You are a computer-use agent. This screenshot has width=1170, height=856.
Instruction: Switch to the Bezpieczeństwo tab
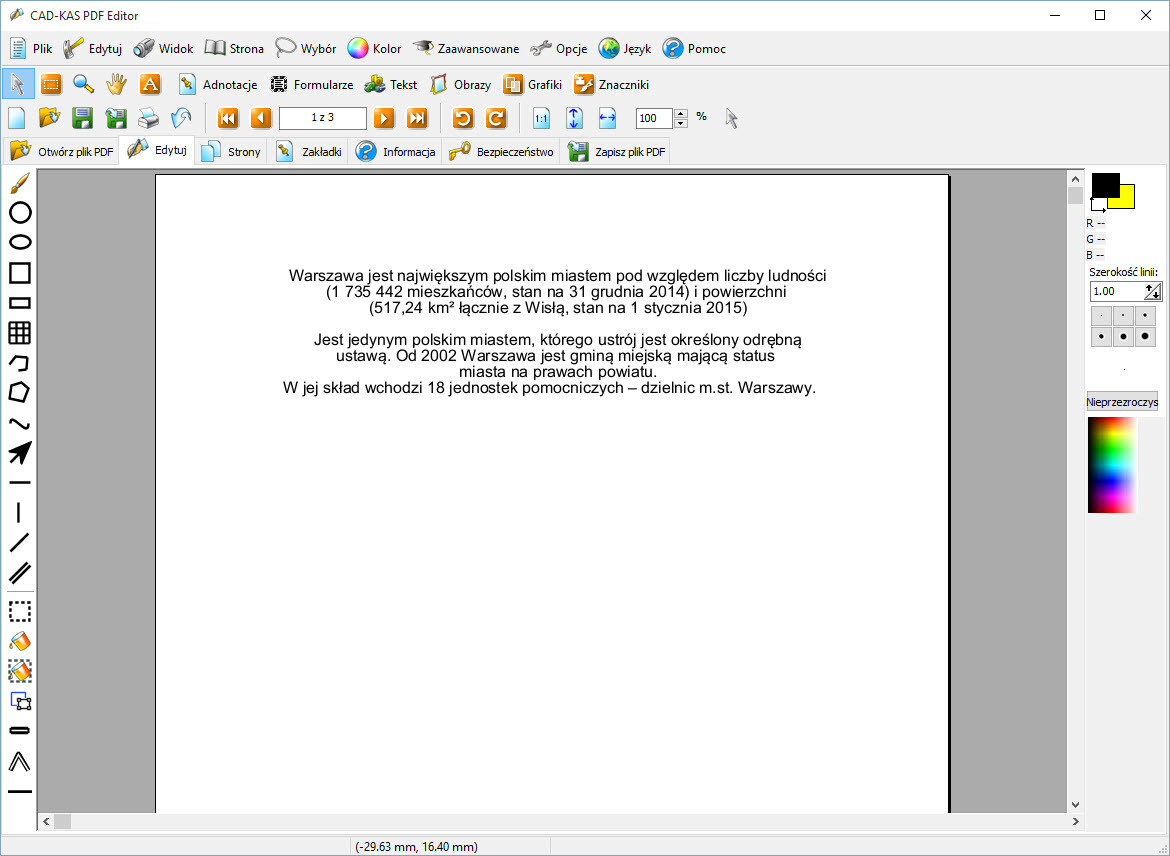[501, 151]
